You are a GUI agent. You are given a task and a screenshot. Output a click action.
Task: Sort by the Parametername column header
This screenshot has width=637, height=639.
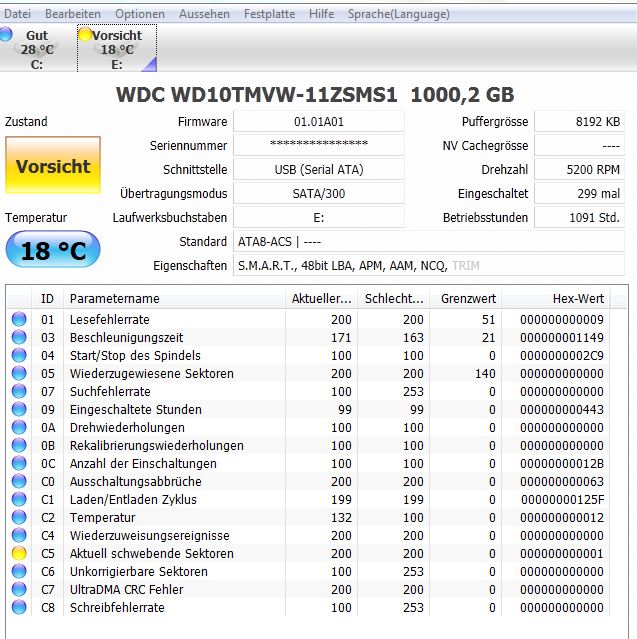tap(174, 299)
